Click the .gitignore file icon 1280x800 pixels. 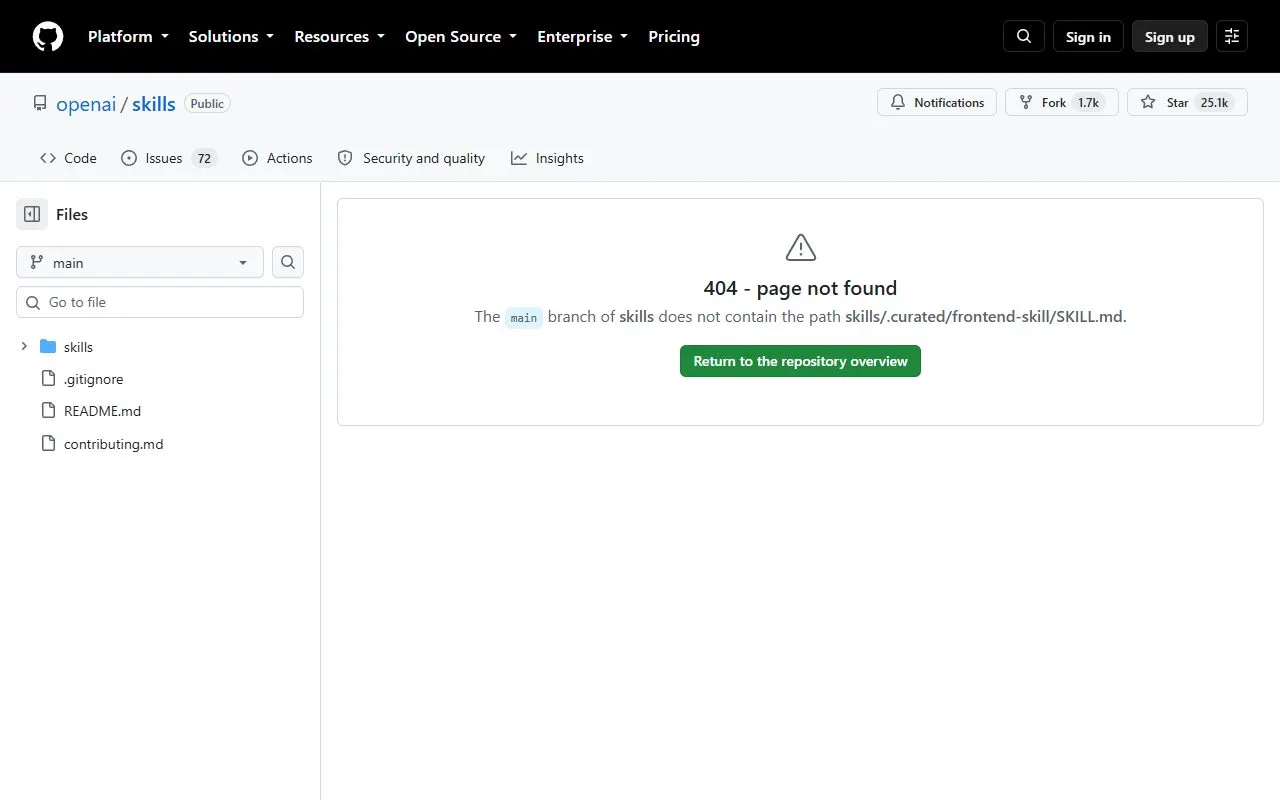coord(48,379)
